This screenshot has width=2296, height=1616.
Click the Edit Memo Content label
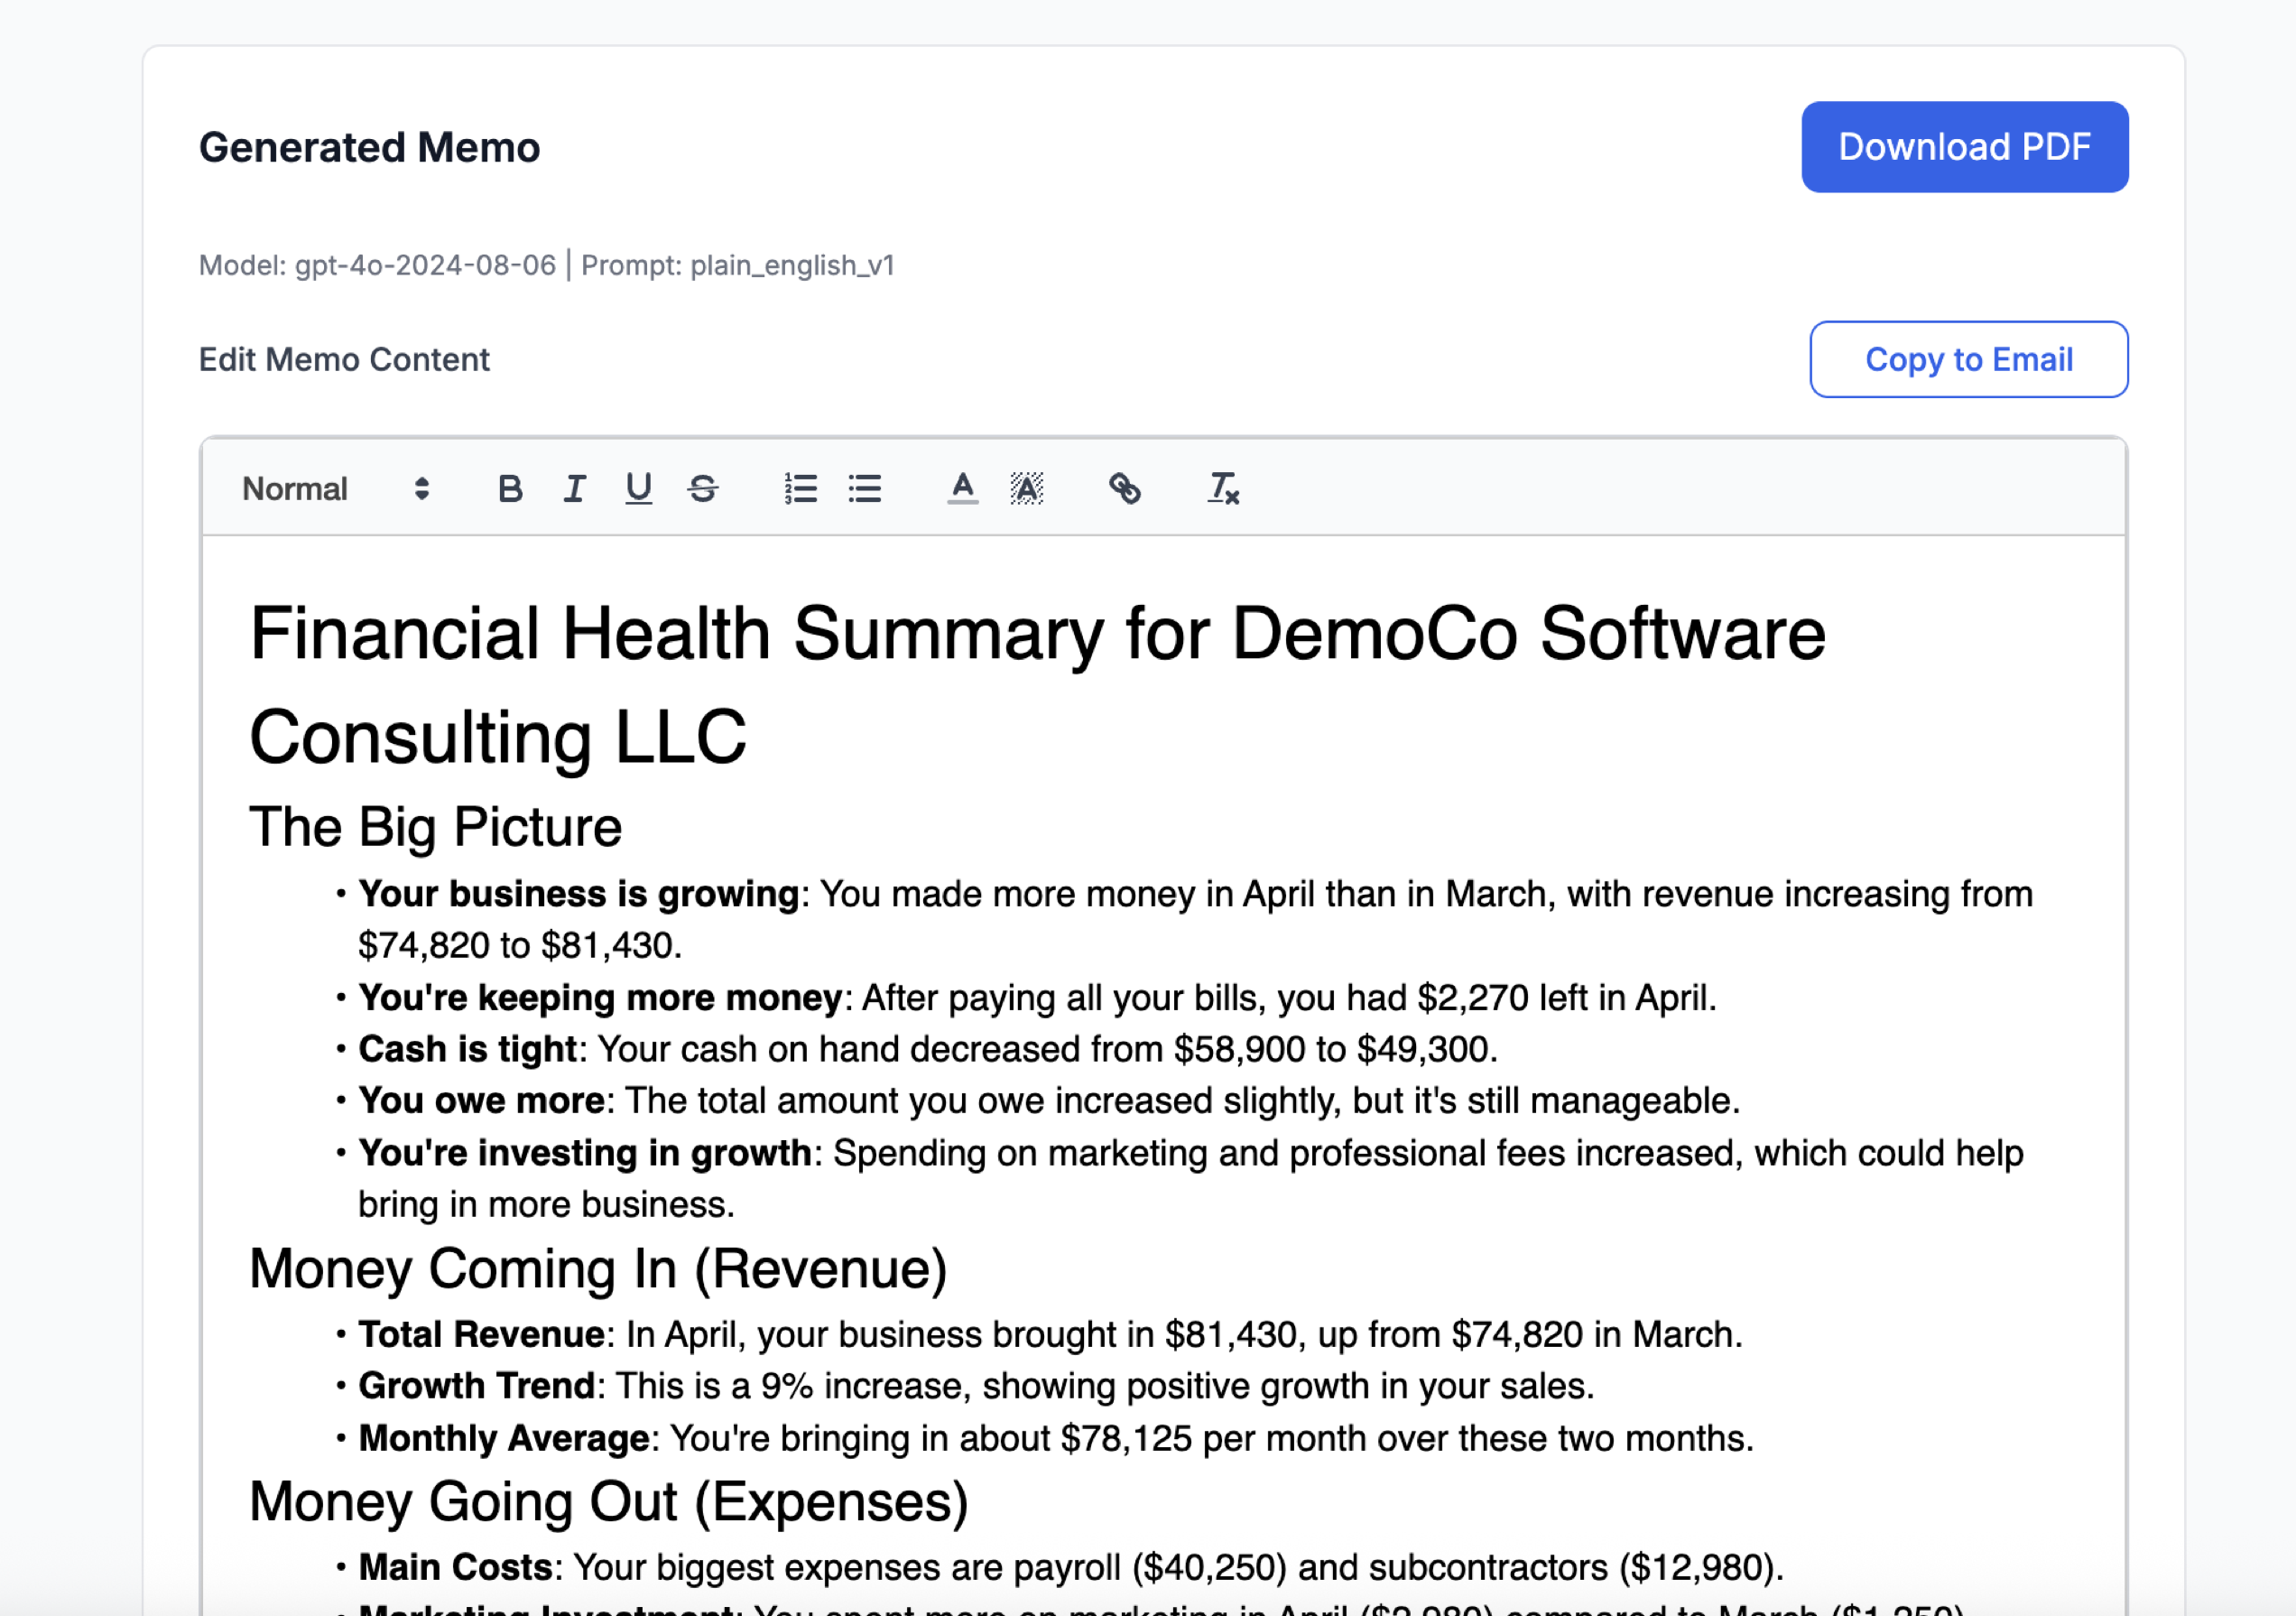[x=344, y=360]
